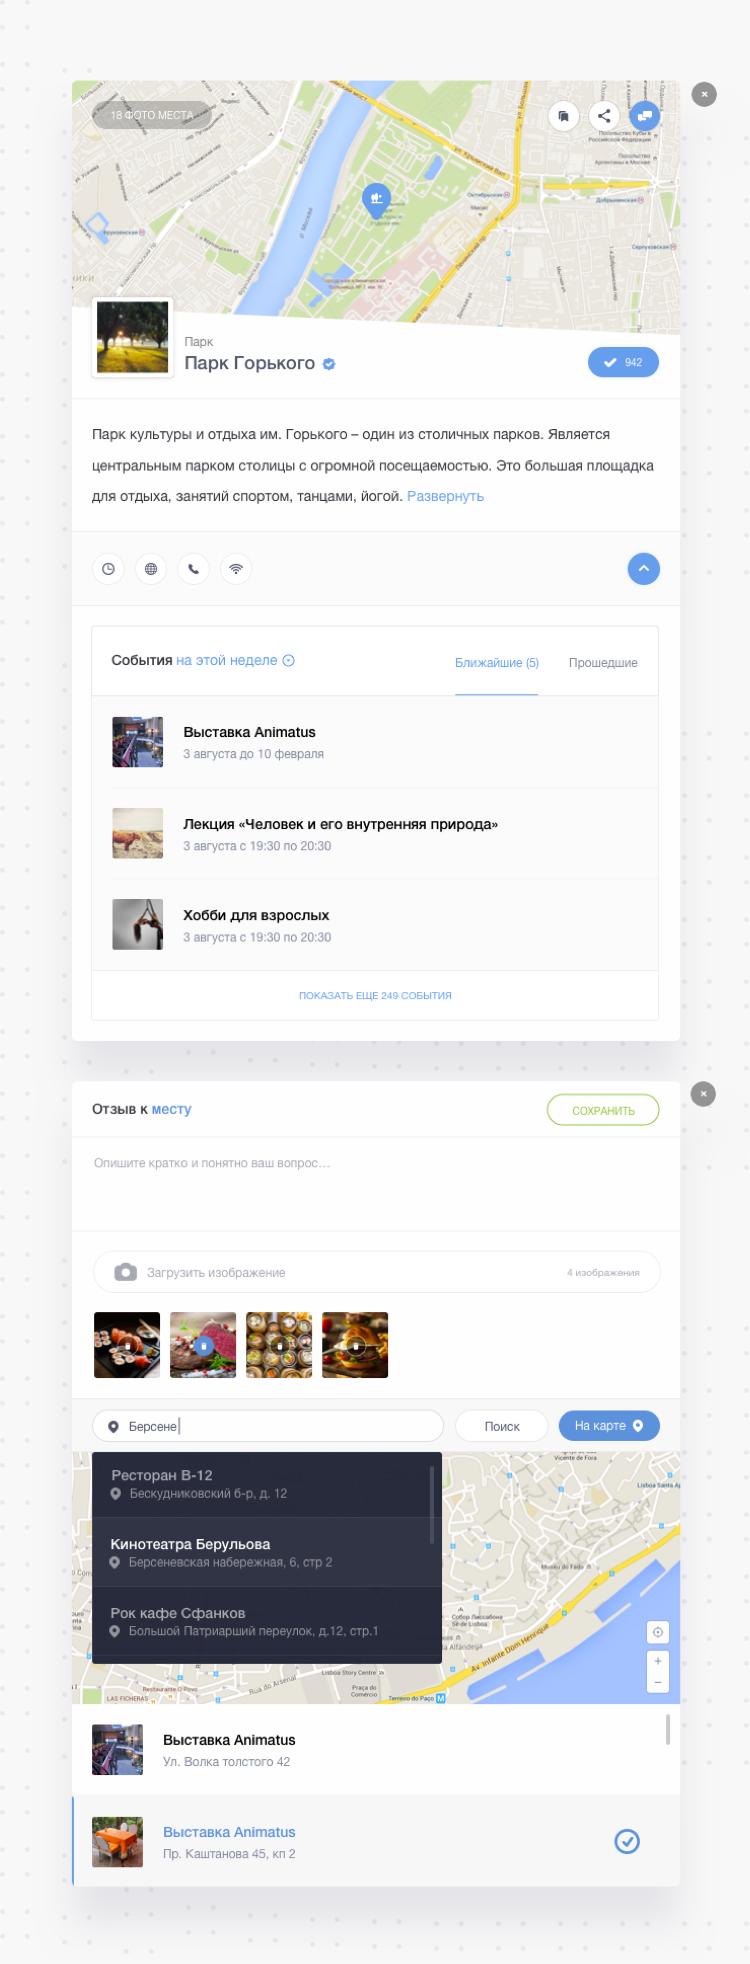Collapse details with the blue chevron-up button
750x1964 pixels.
(x=644, y=569)
